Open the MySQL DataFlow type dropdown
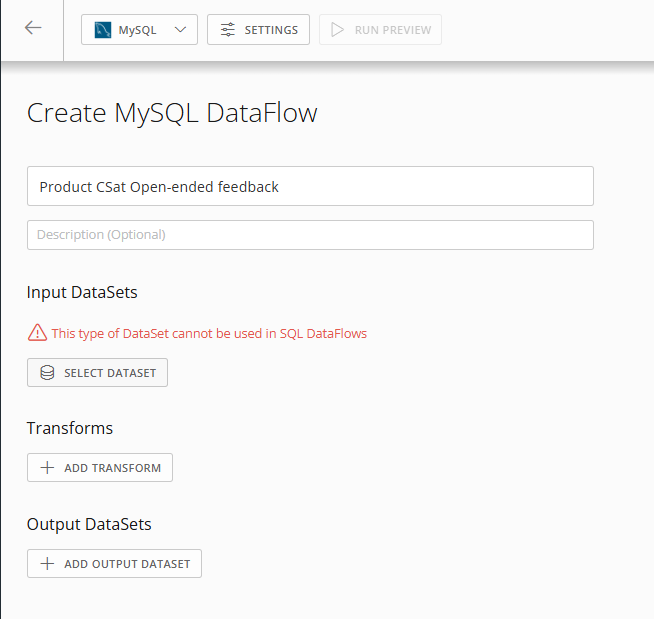 [139, 30]
